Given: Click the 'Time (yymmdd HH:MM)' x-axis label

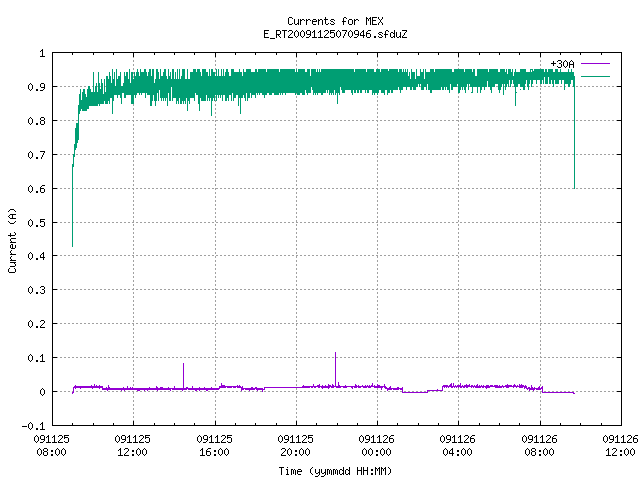Looking at the screenshot, I should pos(335,471).
